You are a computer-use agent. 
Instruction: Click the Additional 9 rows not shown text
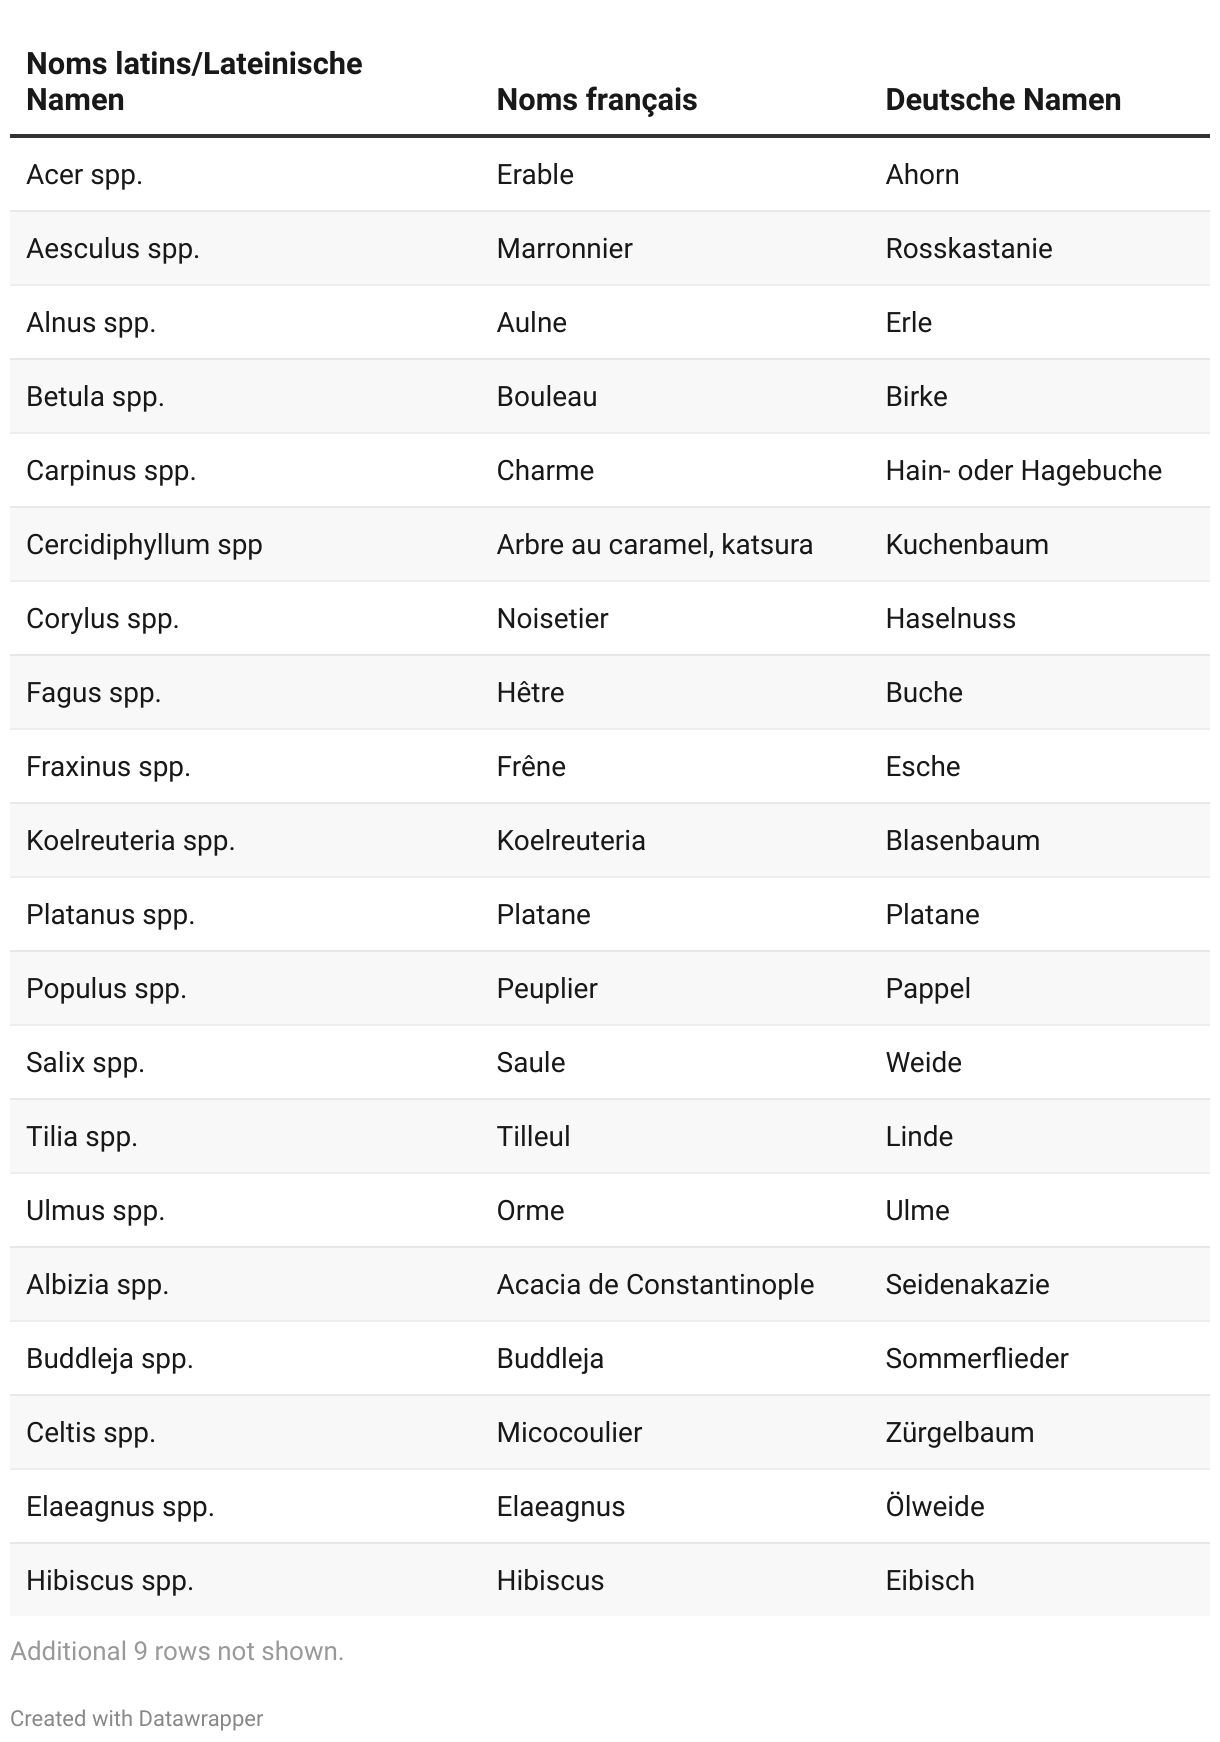(x=177, y=1651)
